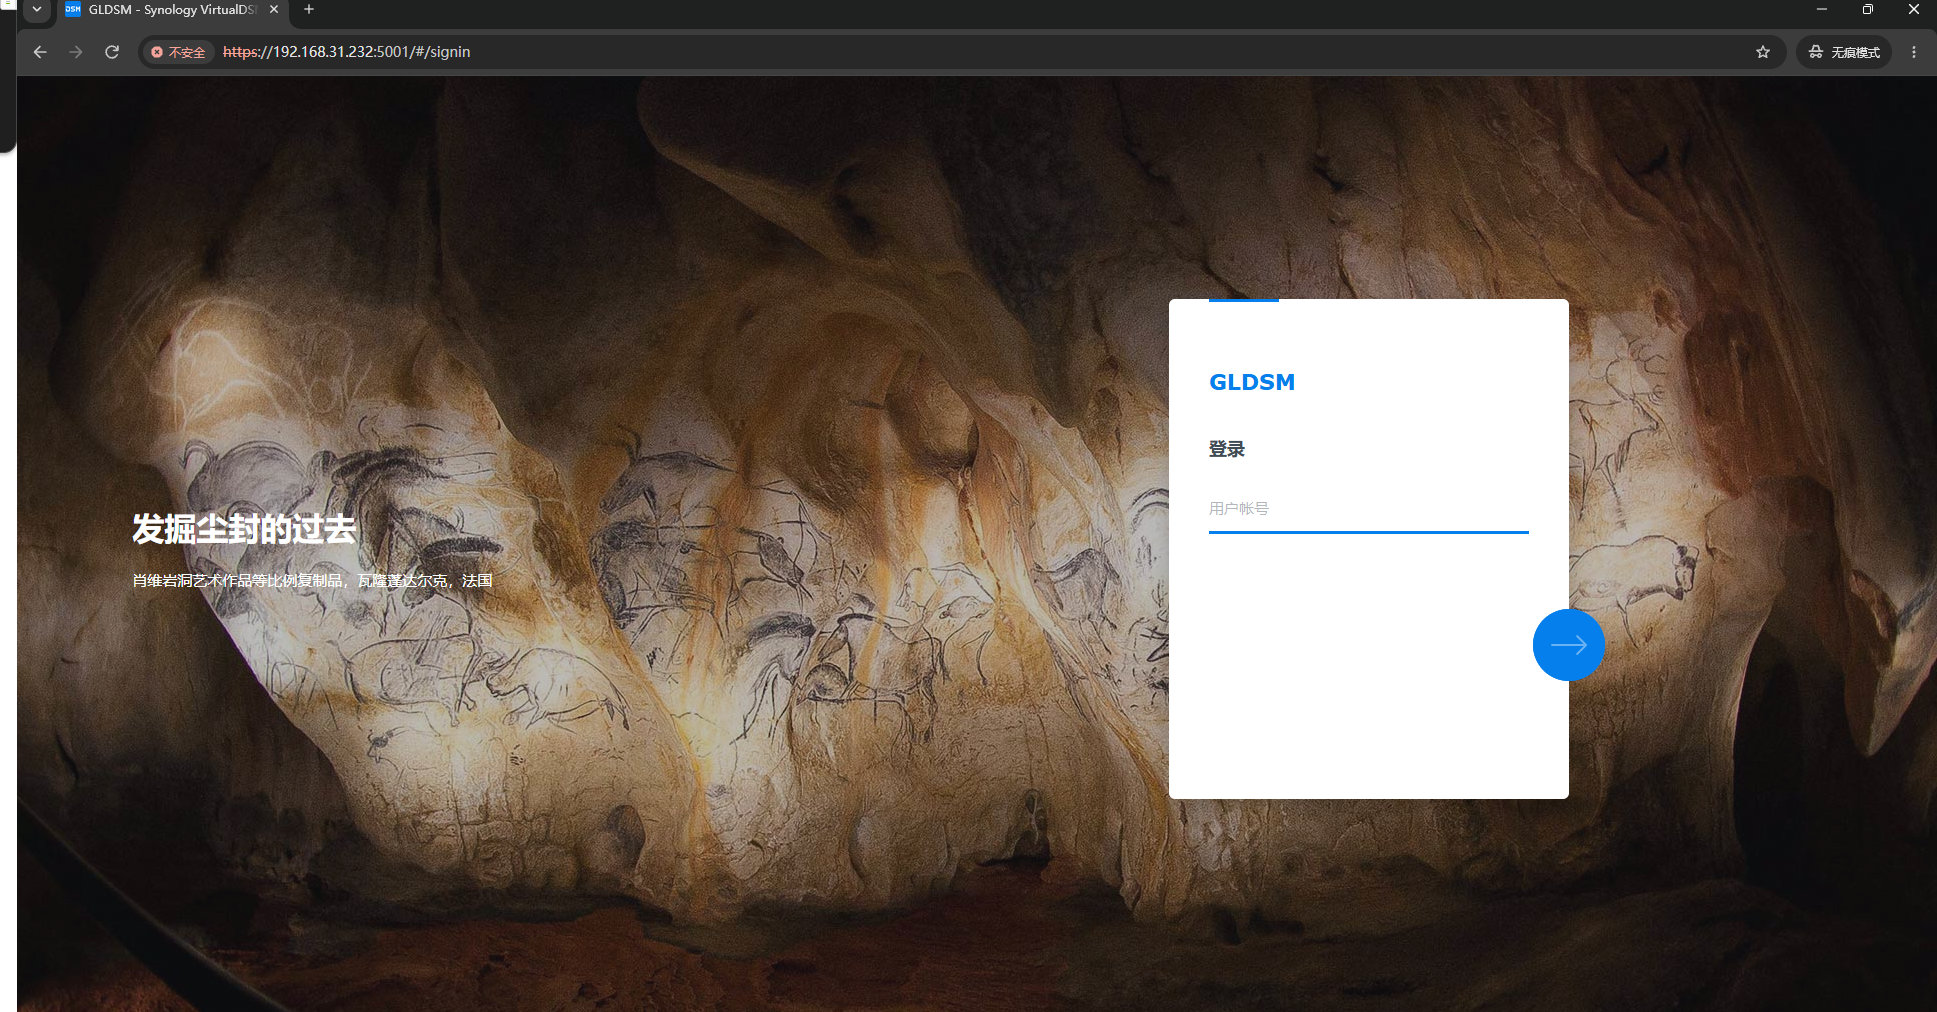This screenshot has width=1937, height=1012.
Task: Open the 无痕模式 incognito indicator
Action: (x=1845, y=52)
